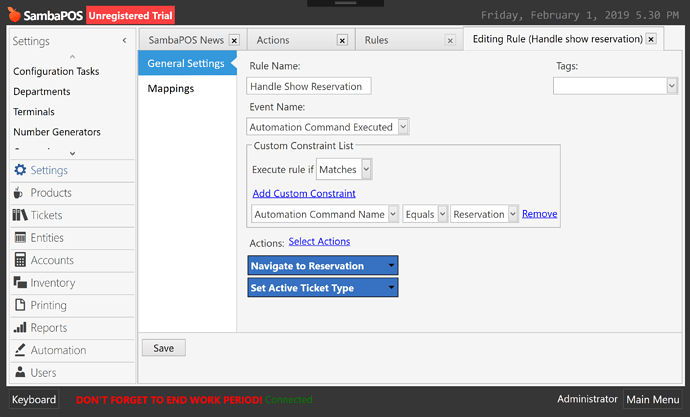Close the SambaPOS News tab
This screenshot has width=690, height=417.
(x=235, y=40)
